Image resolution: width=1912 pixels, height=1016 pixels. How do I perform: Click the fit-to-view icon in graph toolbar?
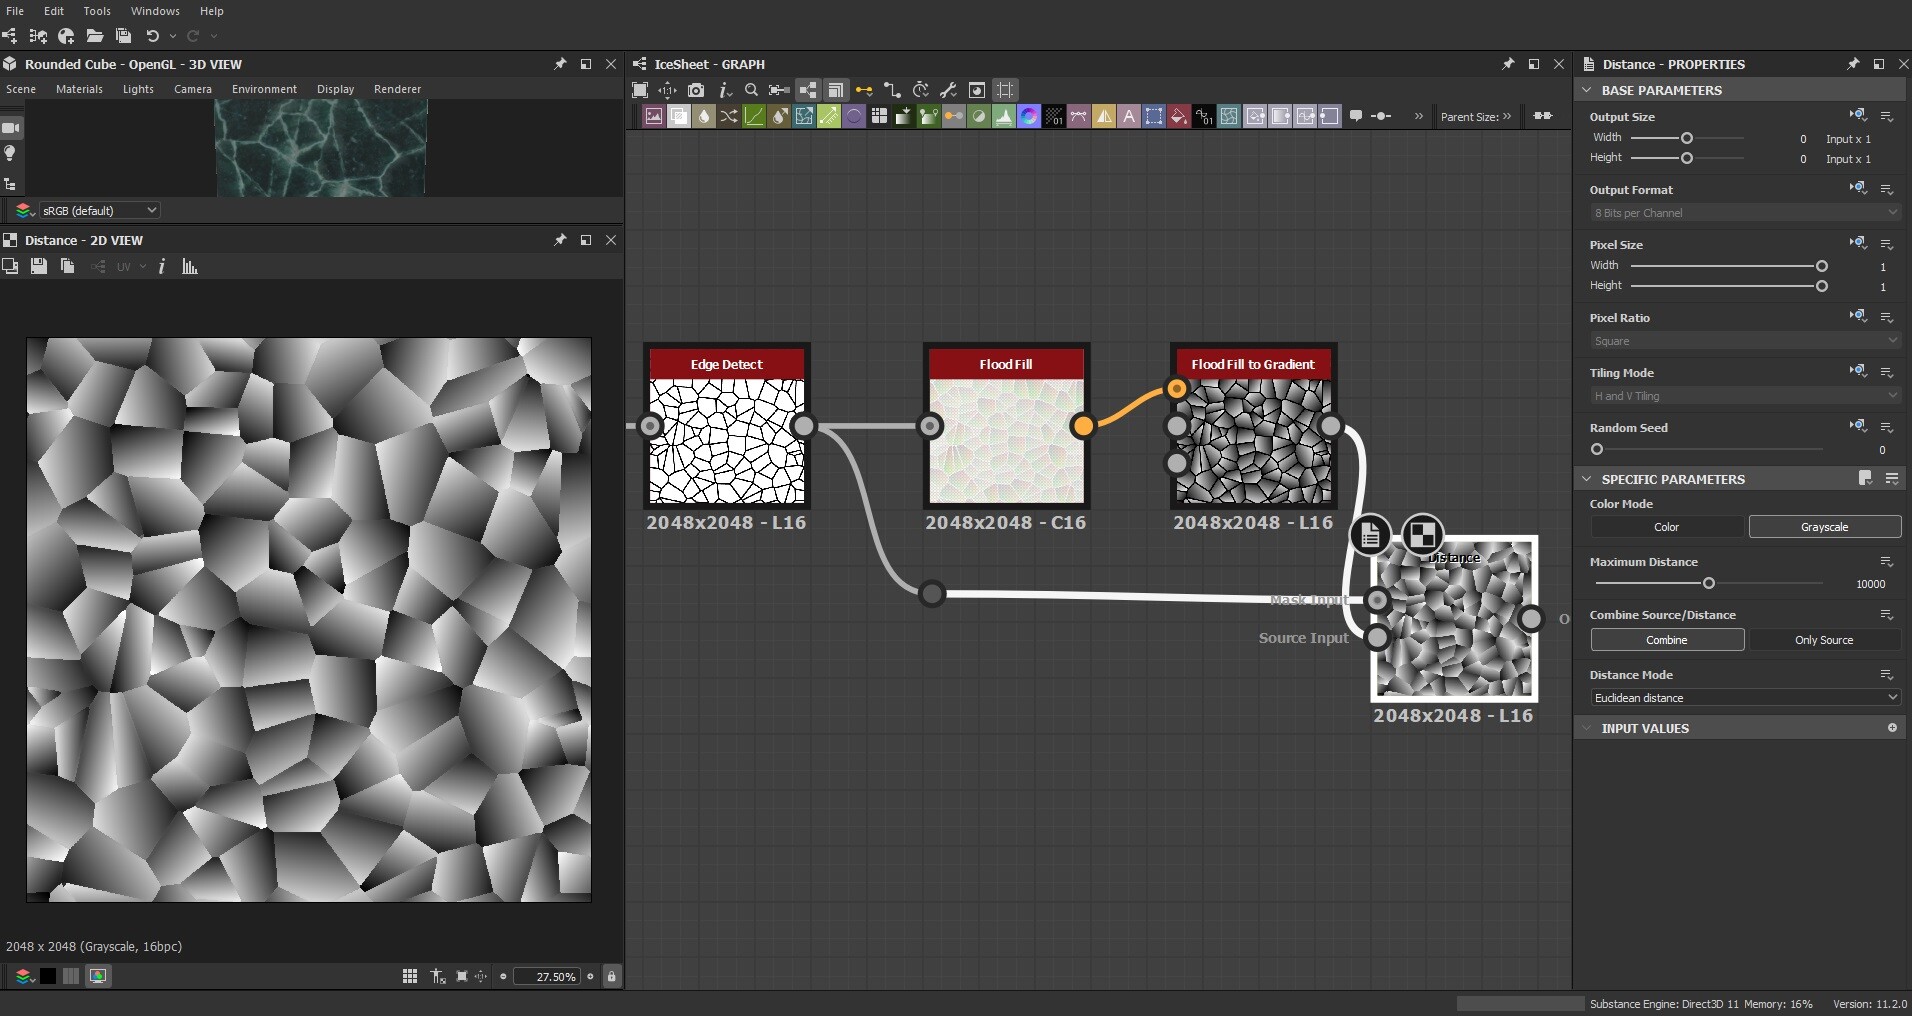click(x=640, y=90)
